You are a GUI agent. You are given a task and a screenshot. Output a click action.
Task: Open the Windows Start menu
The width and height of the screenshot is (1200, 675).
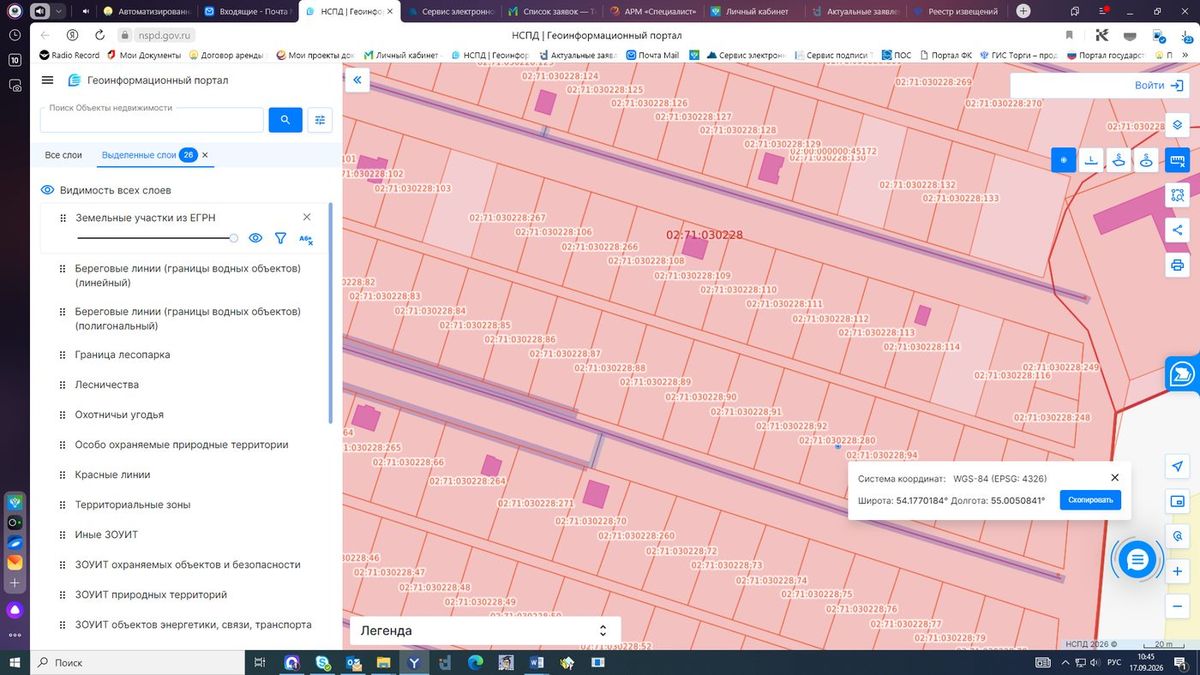14,662
